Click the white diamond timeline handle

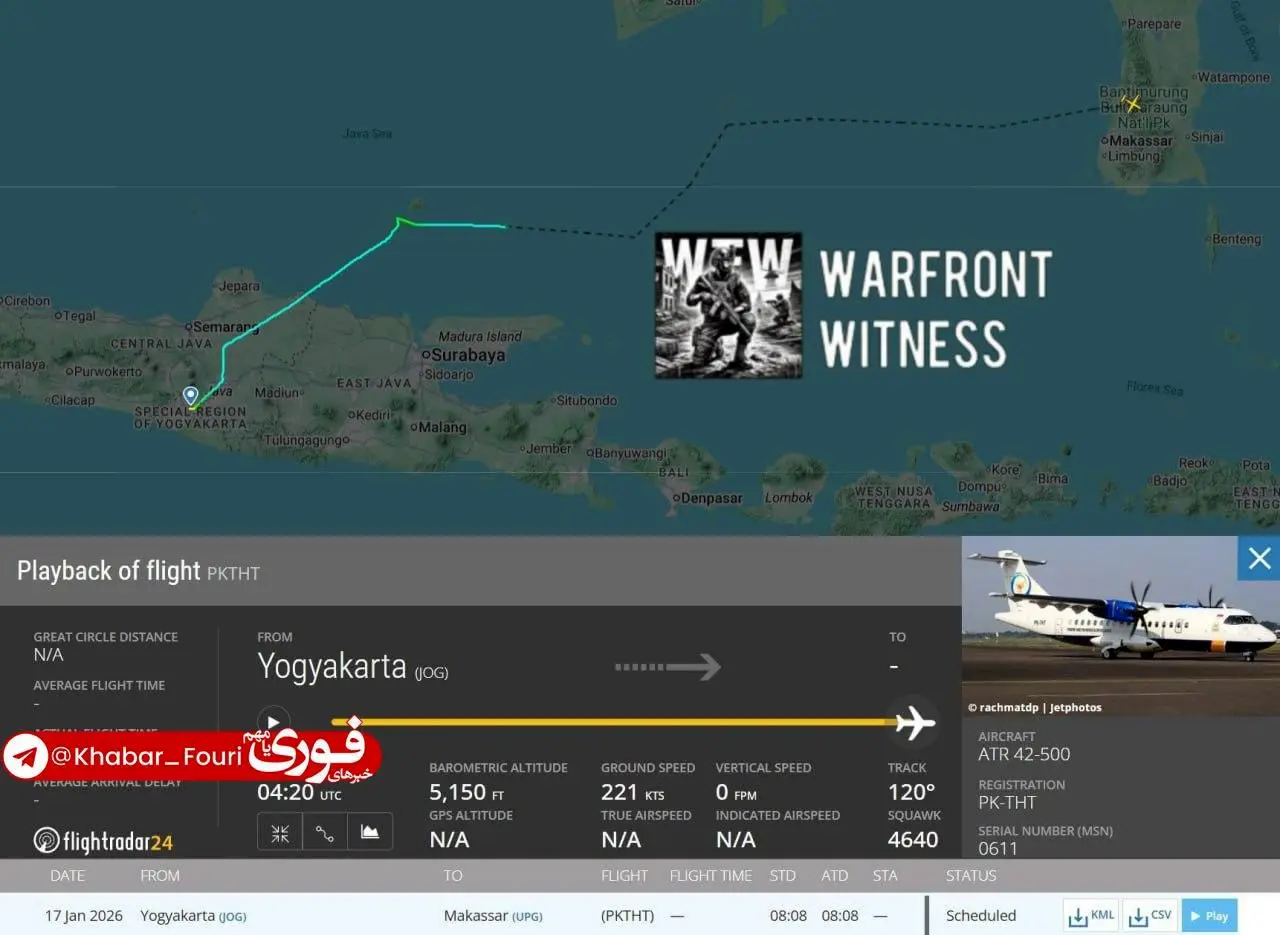point(353,721)
